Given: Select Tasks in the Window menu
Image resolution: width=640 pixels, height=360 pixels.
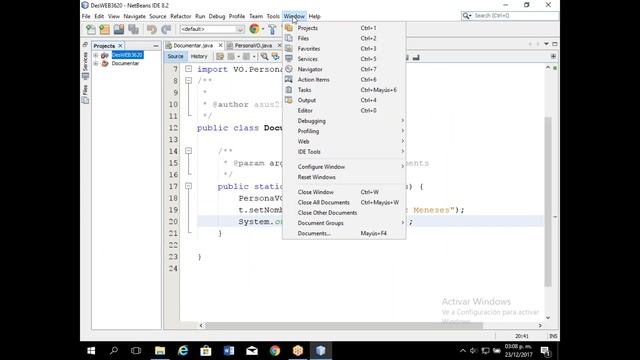Looking at the screenshot, I should (344, 90).
